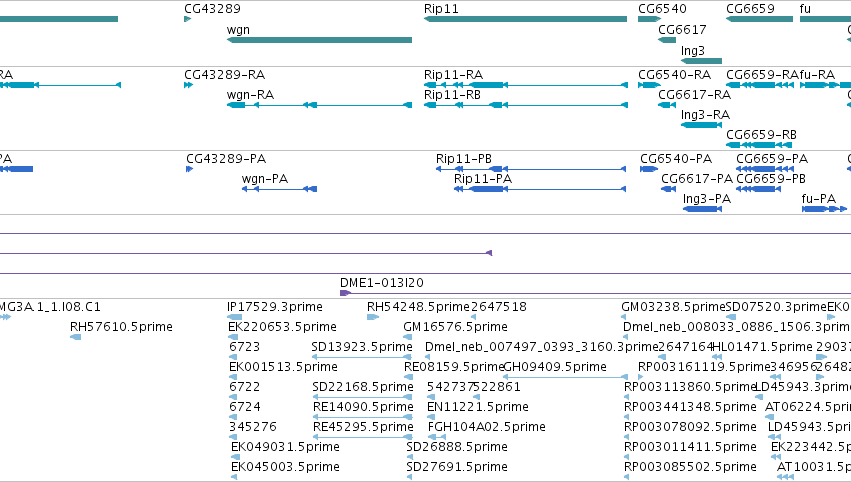The width and height of the screenshot is (851, 482).
Task: Click the feature labeled 6722
Action: tap(234, 397)
